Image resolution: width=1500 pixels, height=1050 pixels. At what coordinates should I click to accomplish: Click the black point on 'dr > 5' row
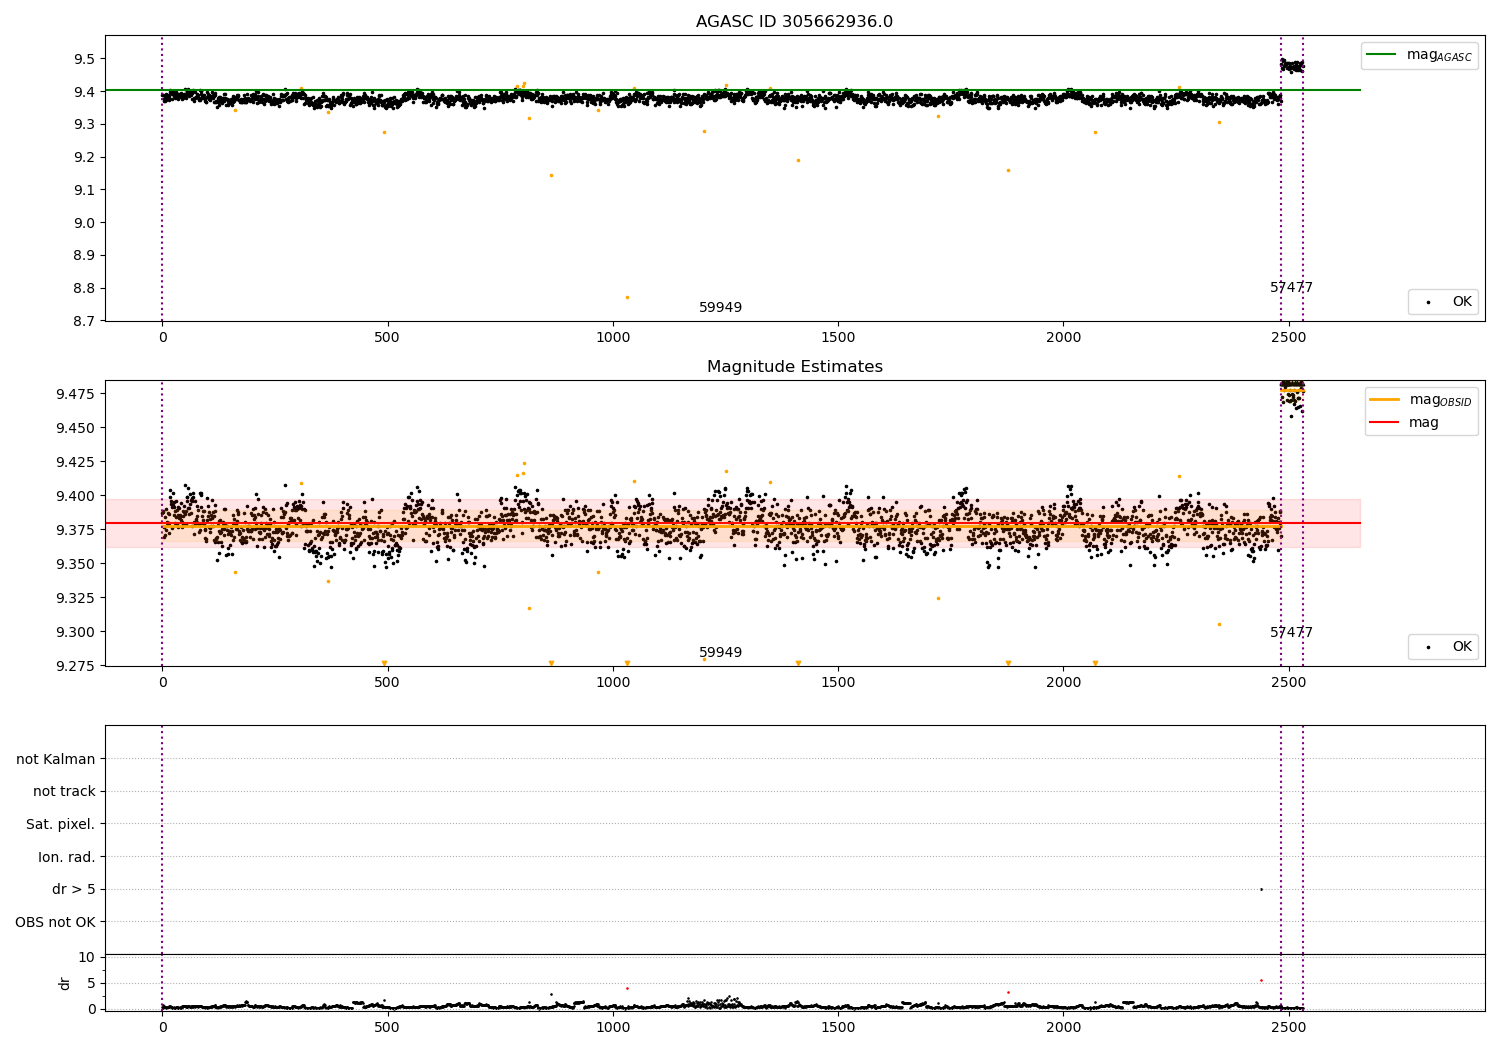pyautogui.click(x=1261, y=889)
